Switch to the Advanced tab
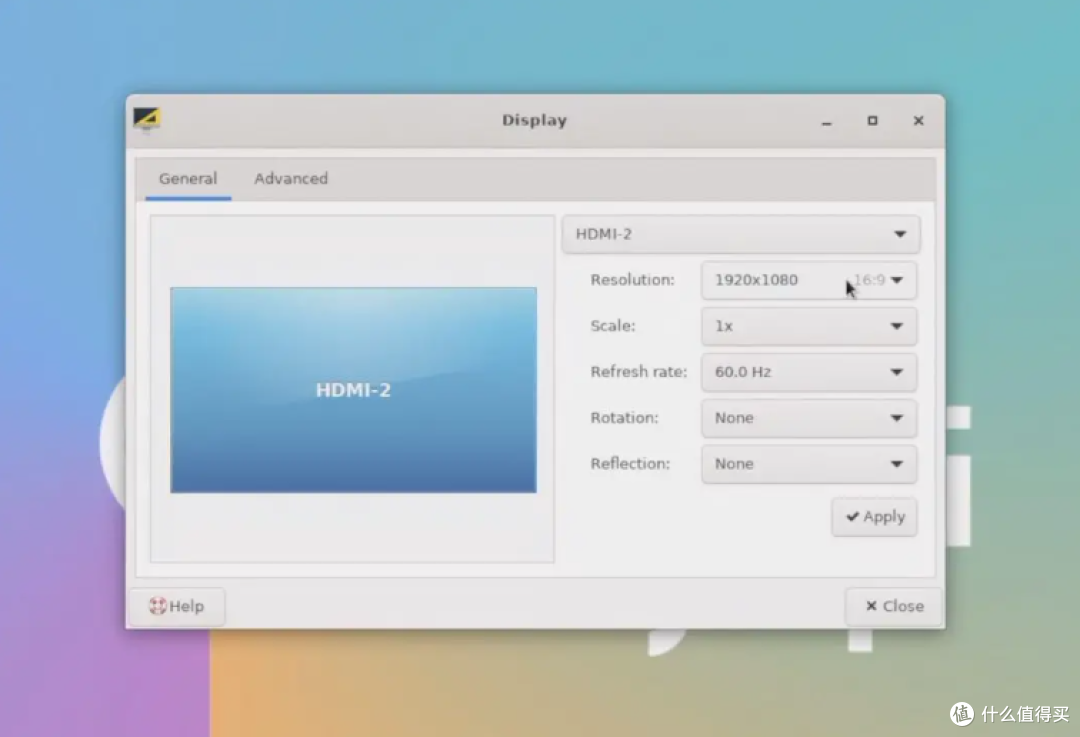The width and height of the screenshot is (1080, 737). click(x=291, y=178)
